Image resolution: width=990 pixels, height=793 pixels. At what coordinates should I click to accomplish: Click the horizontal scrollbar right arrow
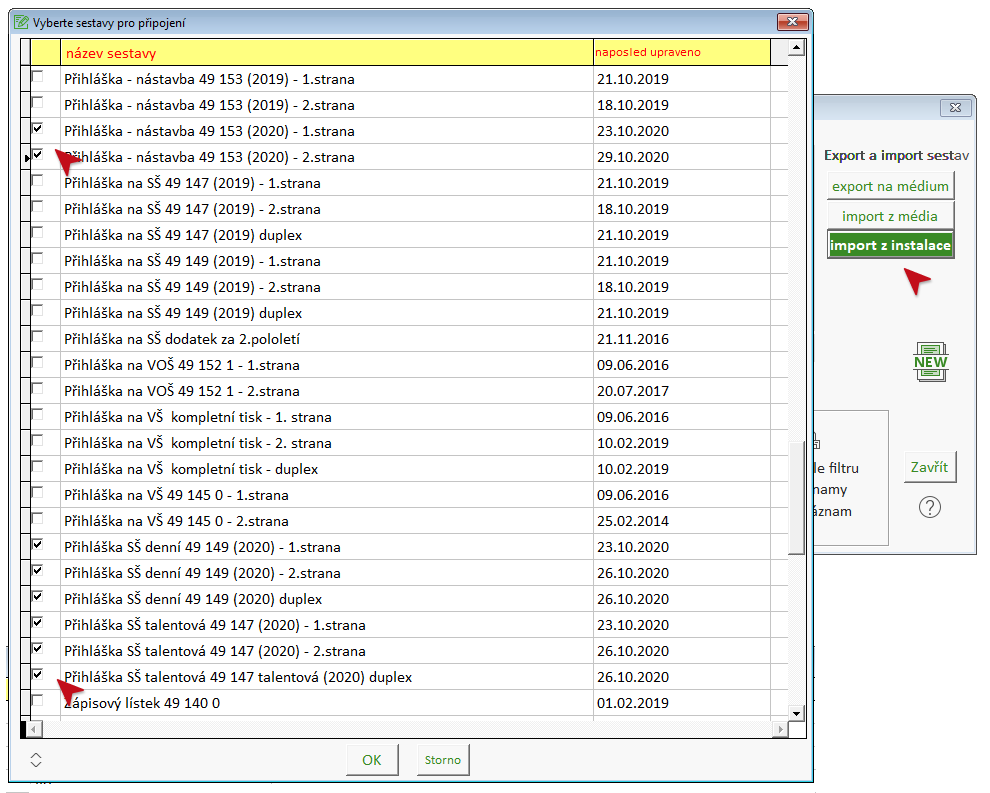pyautogui.click(x=781, y=729)
